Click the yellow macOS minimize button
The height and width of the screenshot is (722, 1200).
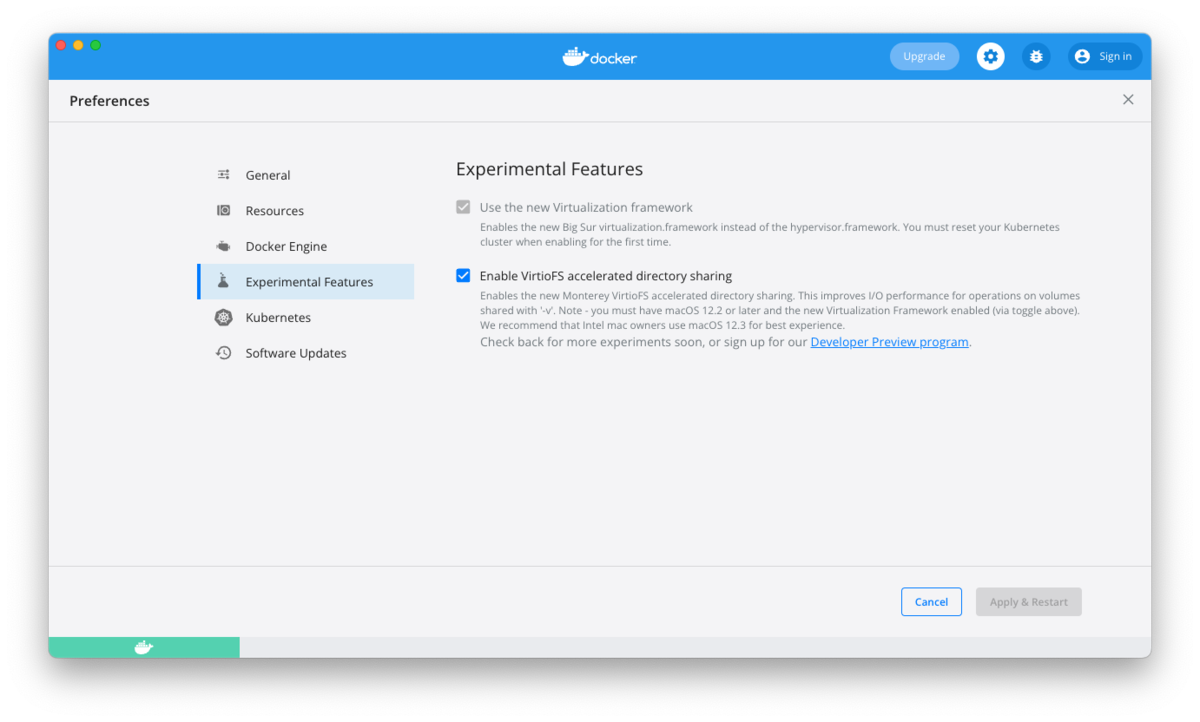tap(78, 45)
